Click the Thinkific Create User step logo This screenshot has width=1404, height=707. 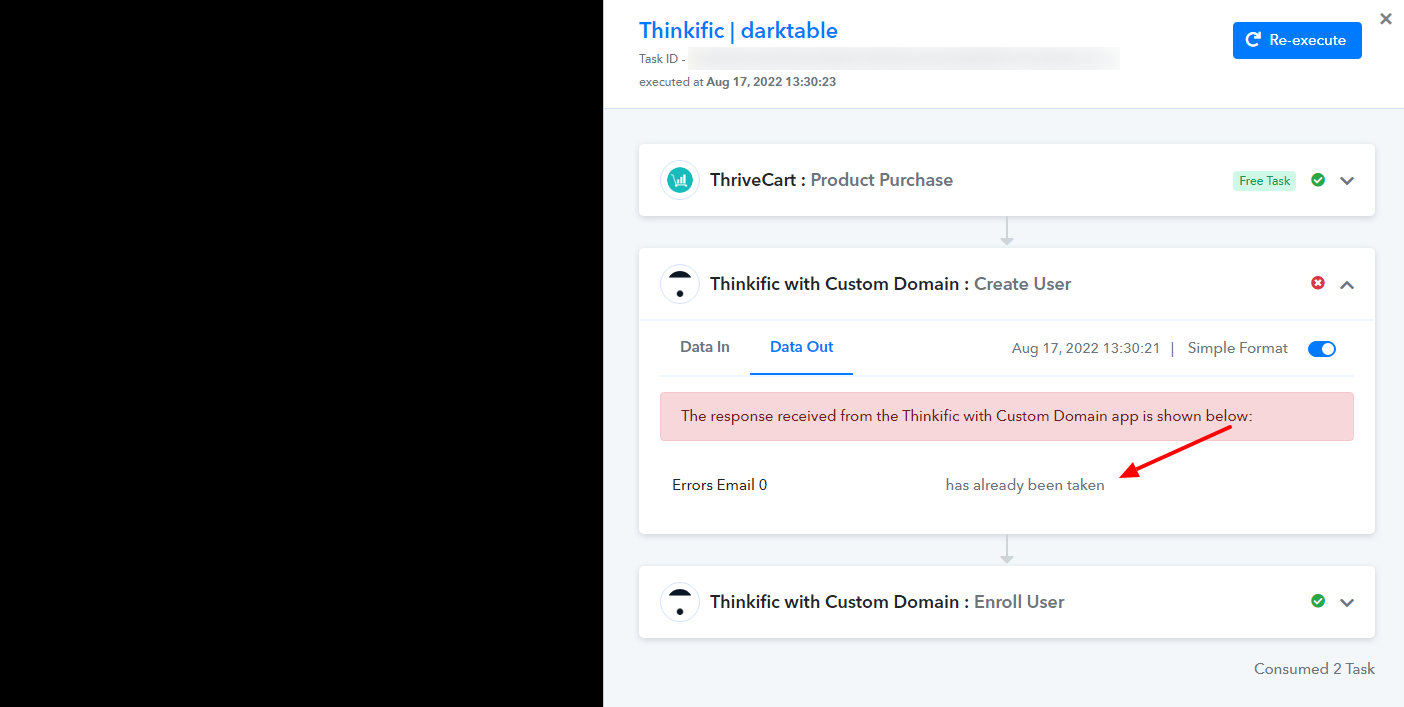click(x=680, y=284)
